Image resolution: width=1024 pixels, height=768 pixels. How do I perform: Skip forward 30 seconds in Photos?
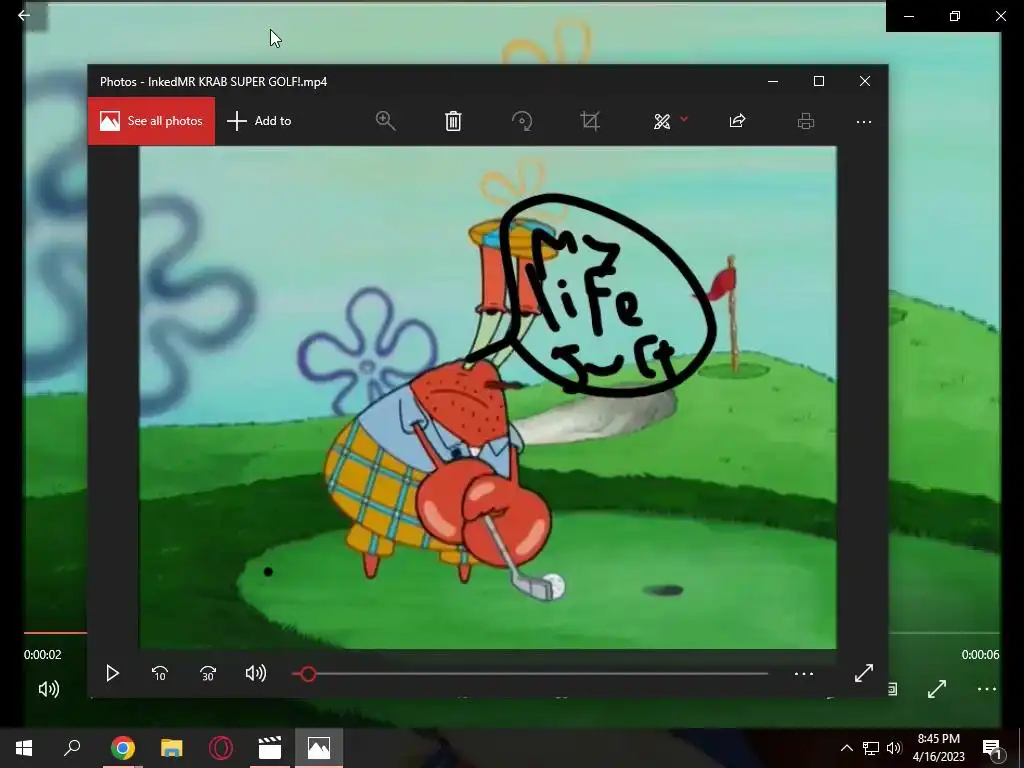click(208, 673)
